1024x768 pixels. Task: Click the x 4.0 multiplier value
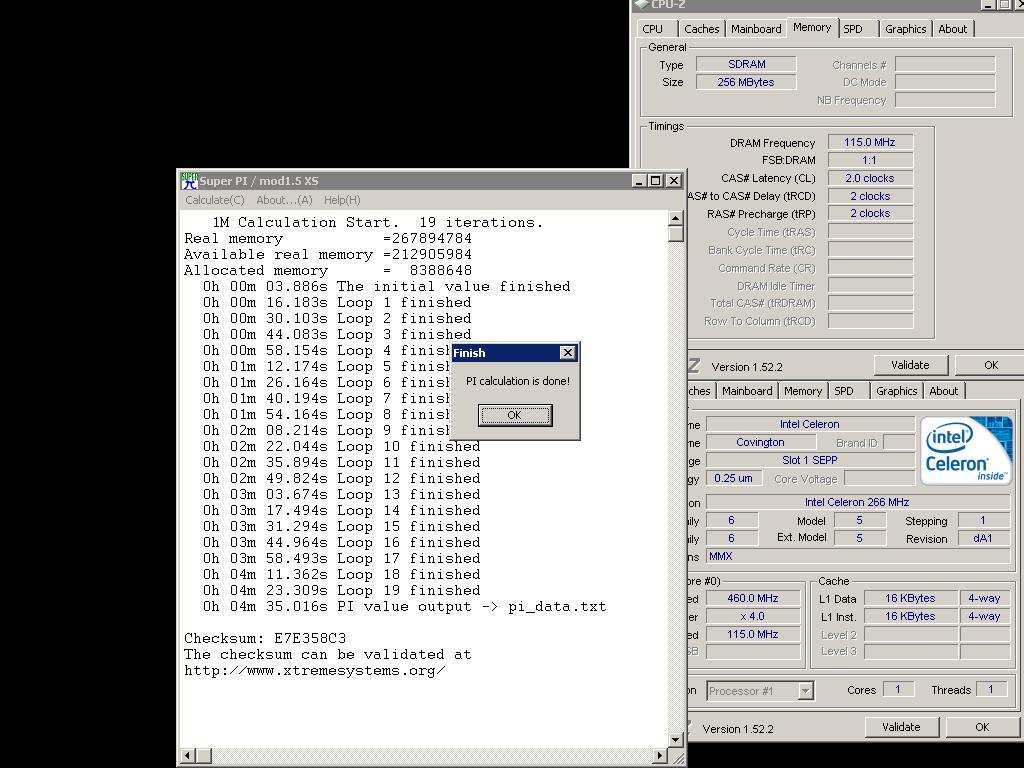(753, 616)
